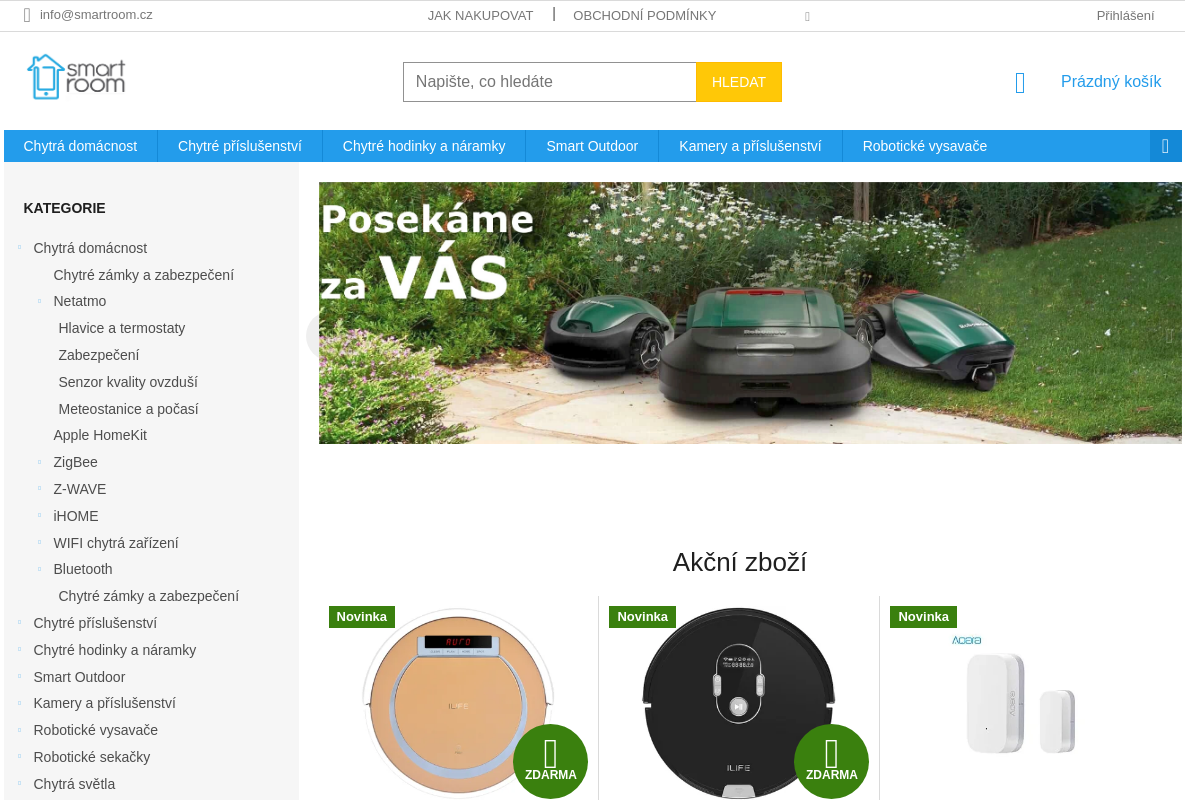Expand the ZigBee category

pos(40,462)
